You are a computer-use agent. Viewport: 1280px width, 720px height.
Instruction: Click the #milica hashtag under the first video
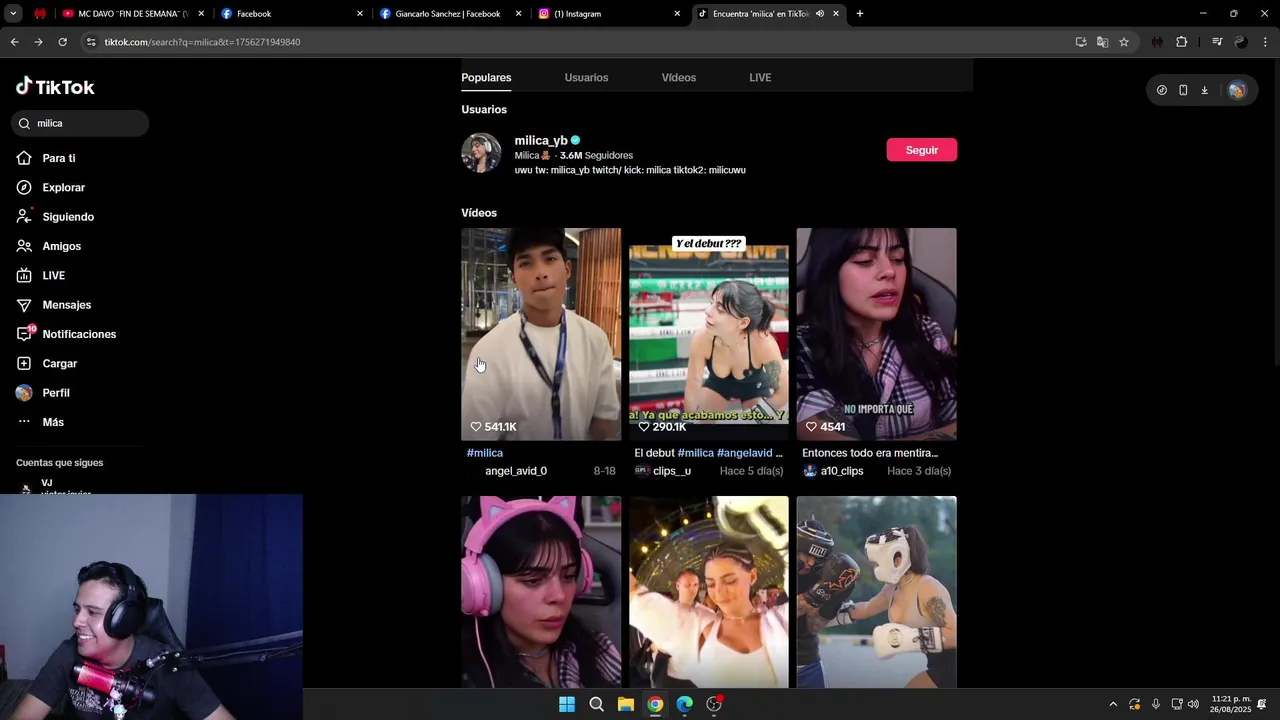(485, 453)
